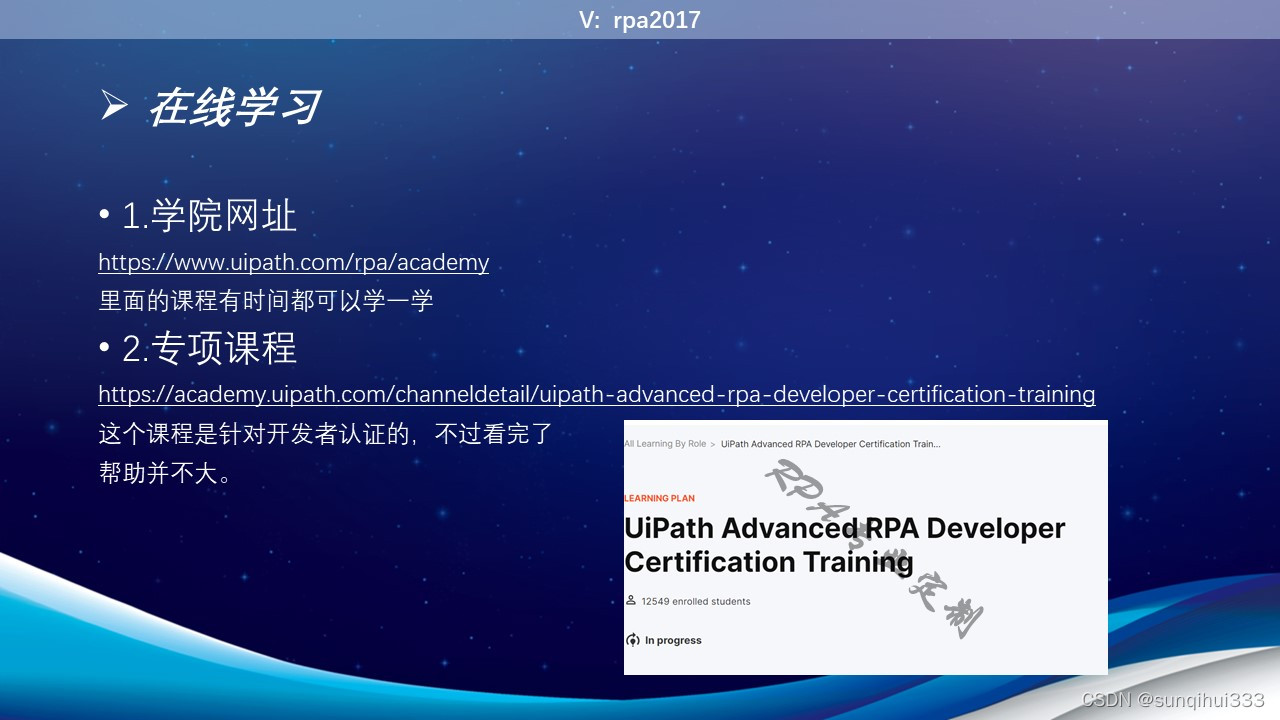Click the enrolled students person icon
This screenshot has width=1280, height=720.
[631, 601]
